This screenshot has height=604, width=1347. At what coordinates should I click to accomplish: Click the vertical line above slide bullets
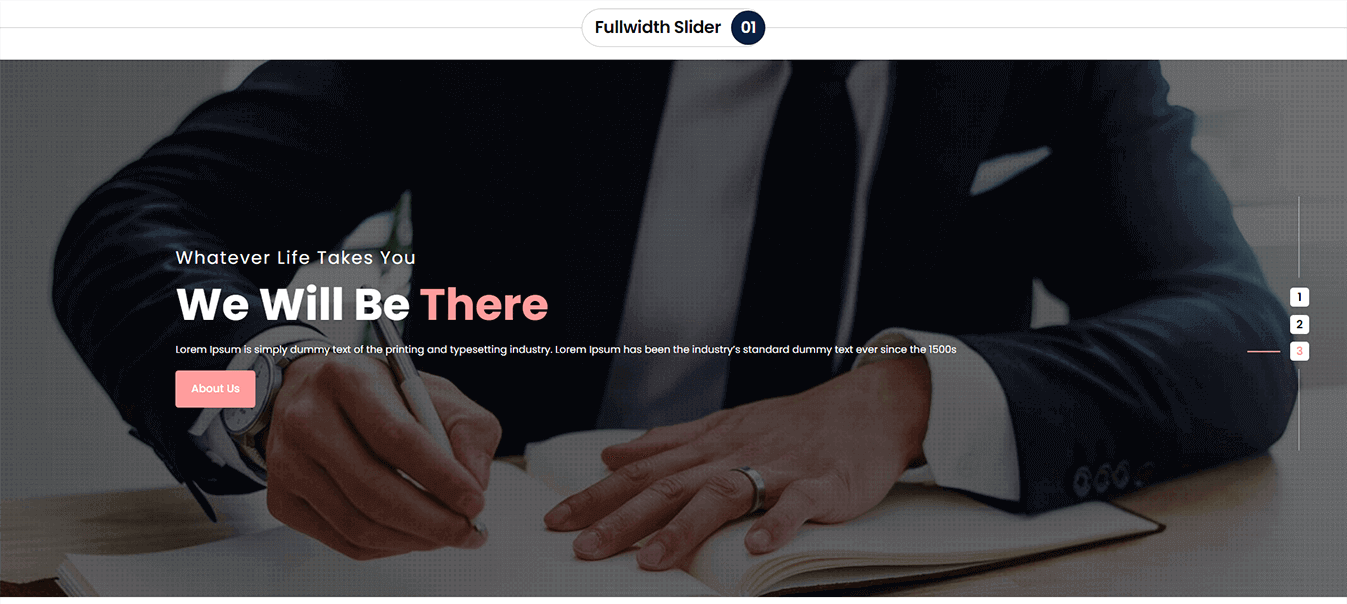1299,236
